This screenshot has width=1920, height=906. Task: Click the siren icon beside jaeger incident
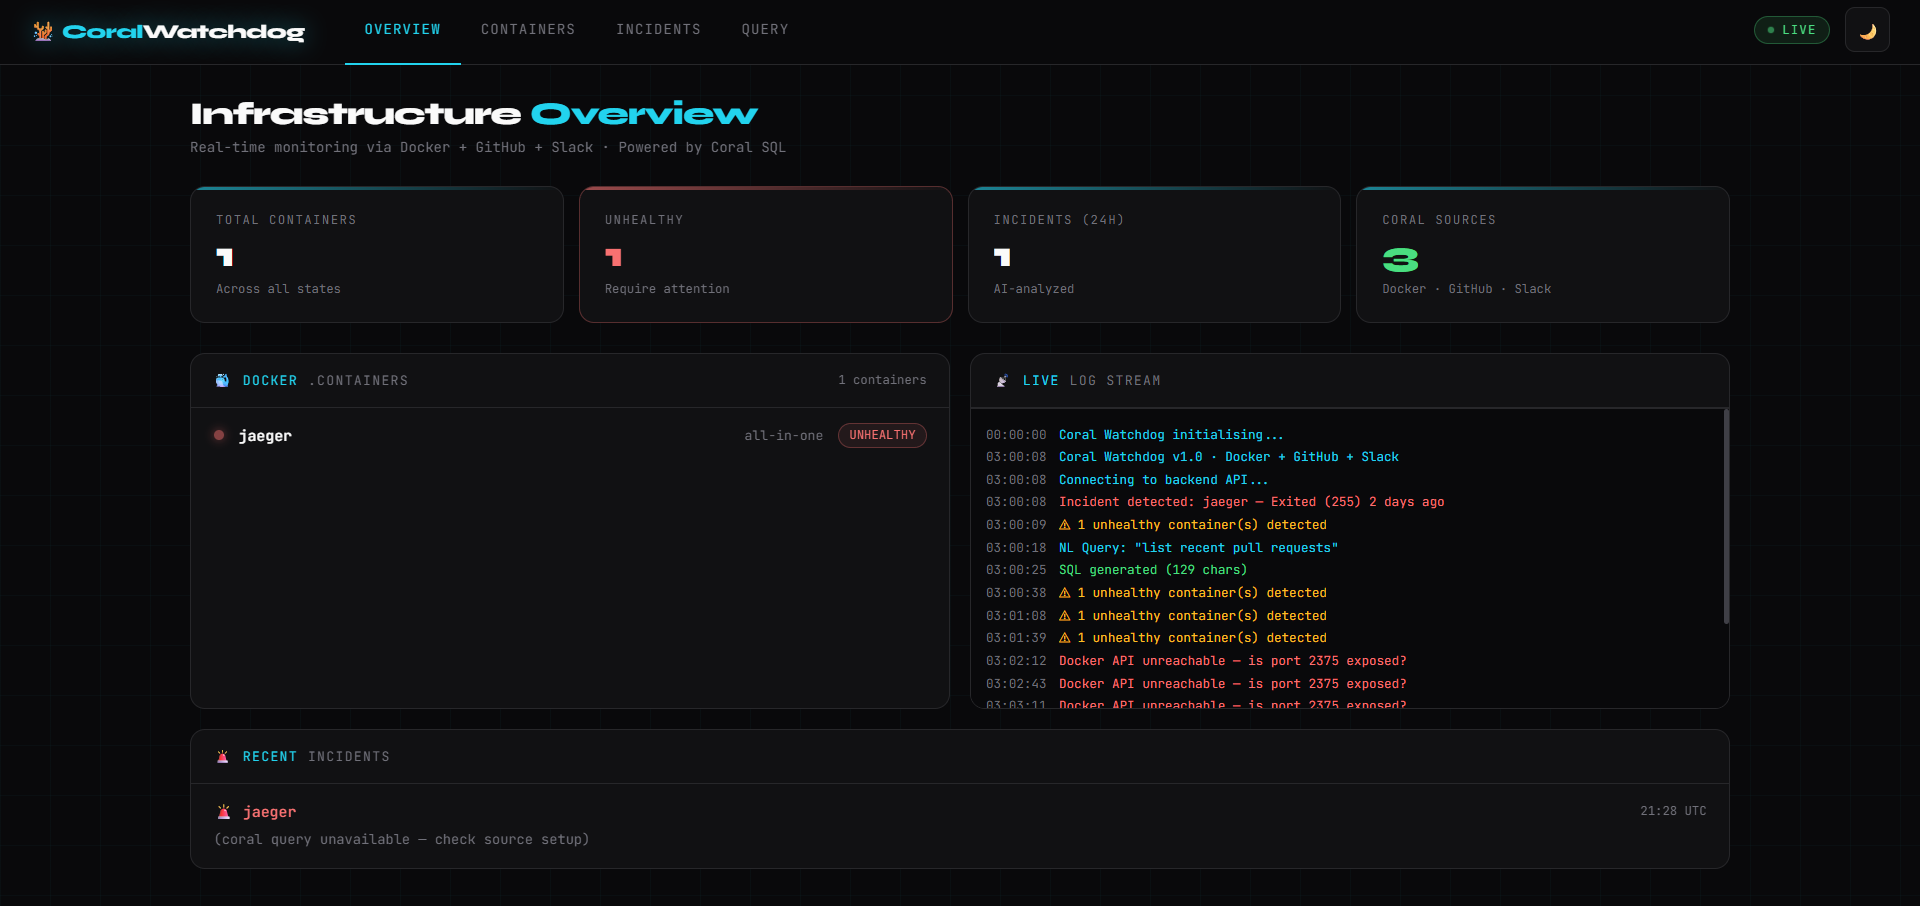pos(224,812)
